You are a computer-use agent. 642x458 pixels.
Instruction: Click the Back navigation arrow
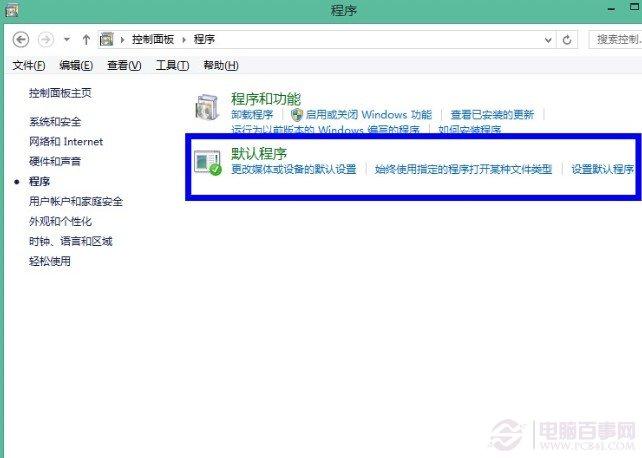click(x=21, y=40)
